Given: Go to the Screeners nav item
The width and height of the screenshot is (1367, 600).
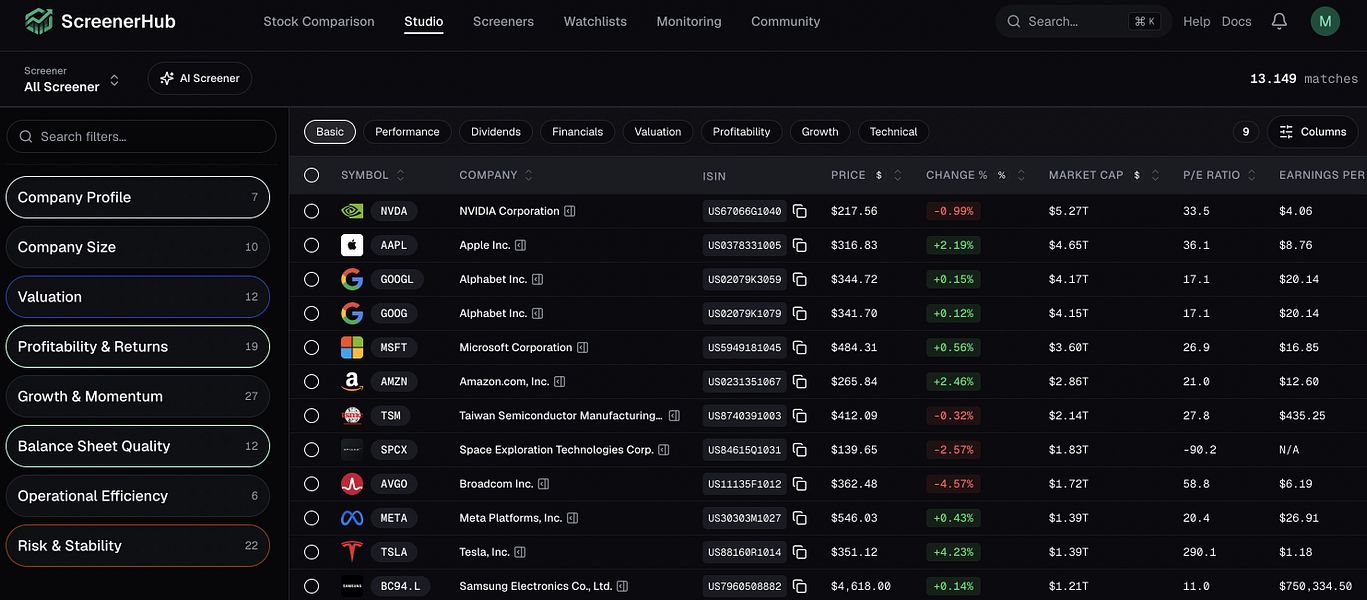Looking at the screenshot, I should 503,21.
